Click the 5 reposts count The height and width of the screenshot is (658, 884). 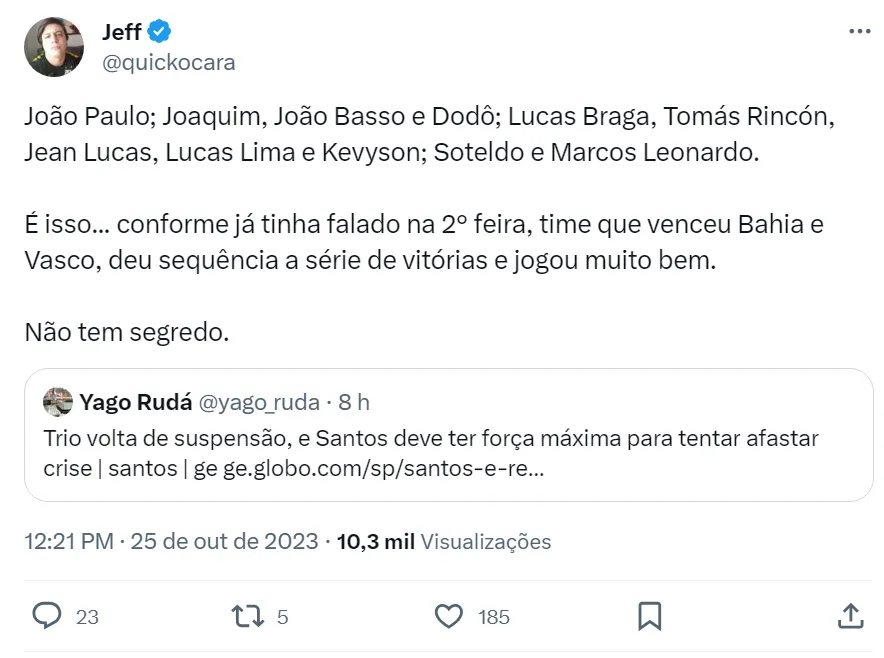point(282,617)
